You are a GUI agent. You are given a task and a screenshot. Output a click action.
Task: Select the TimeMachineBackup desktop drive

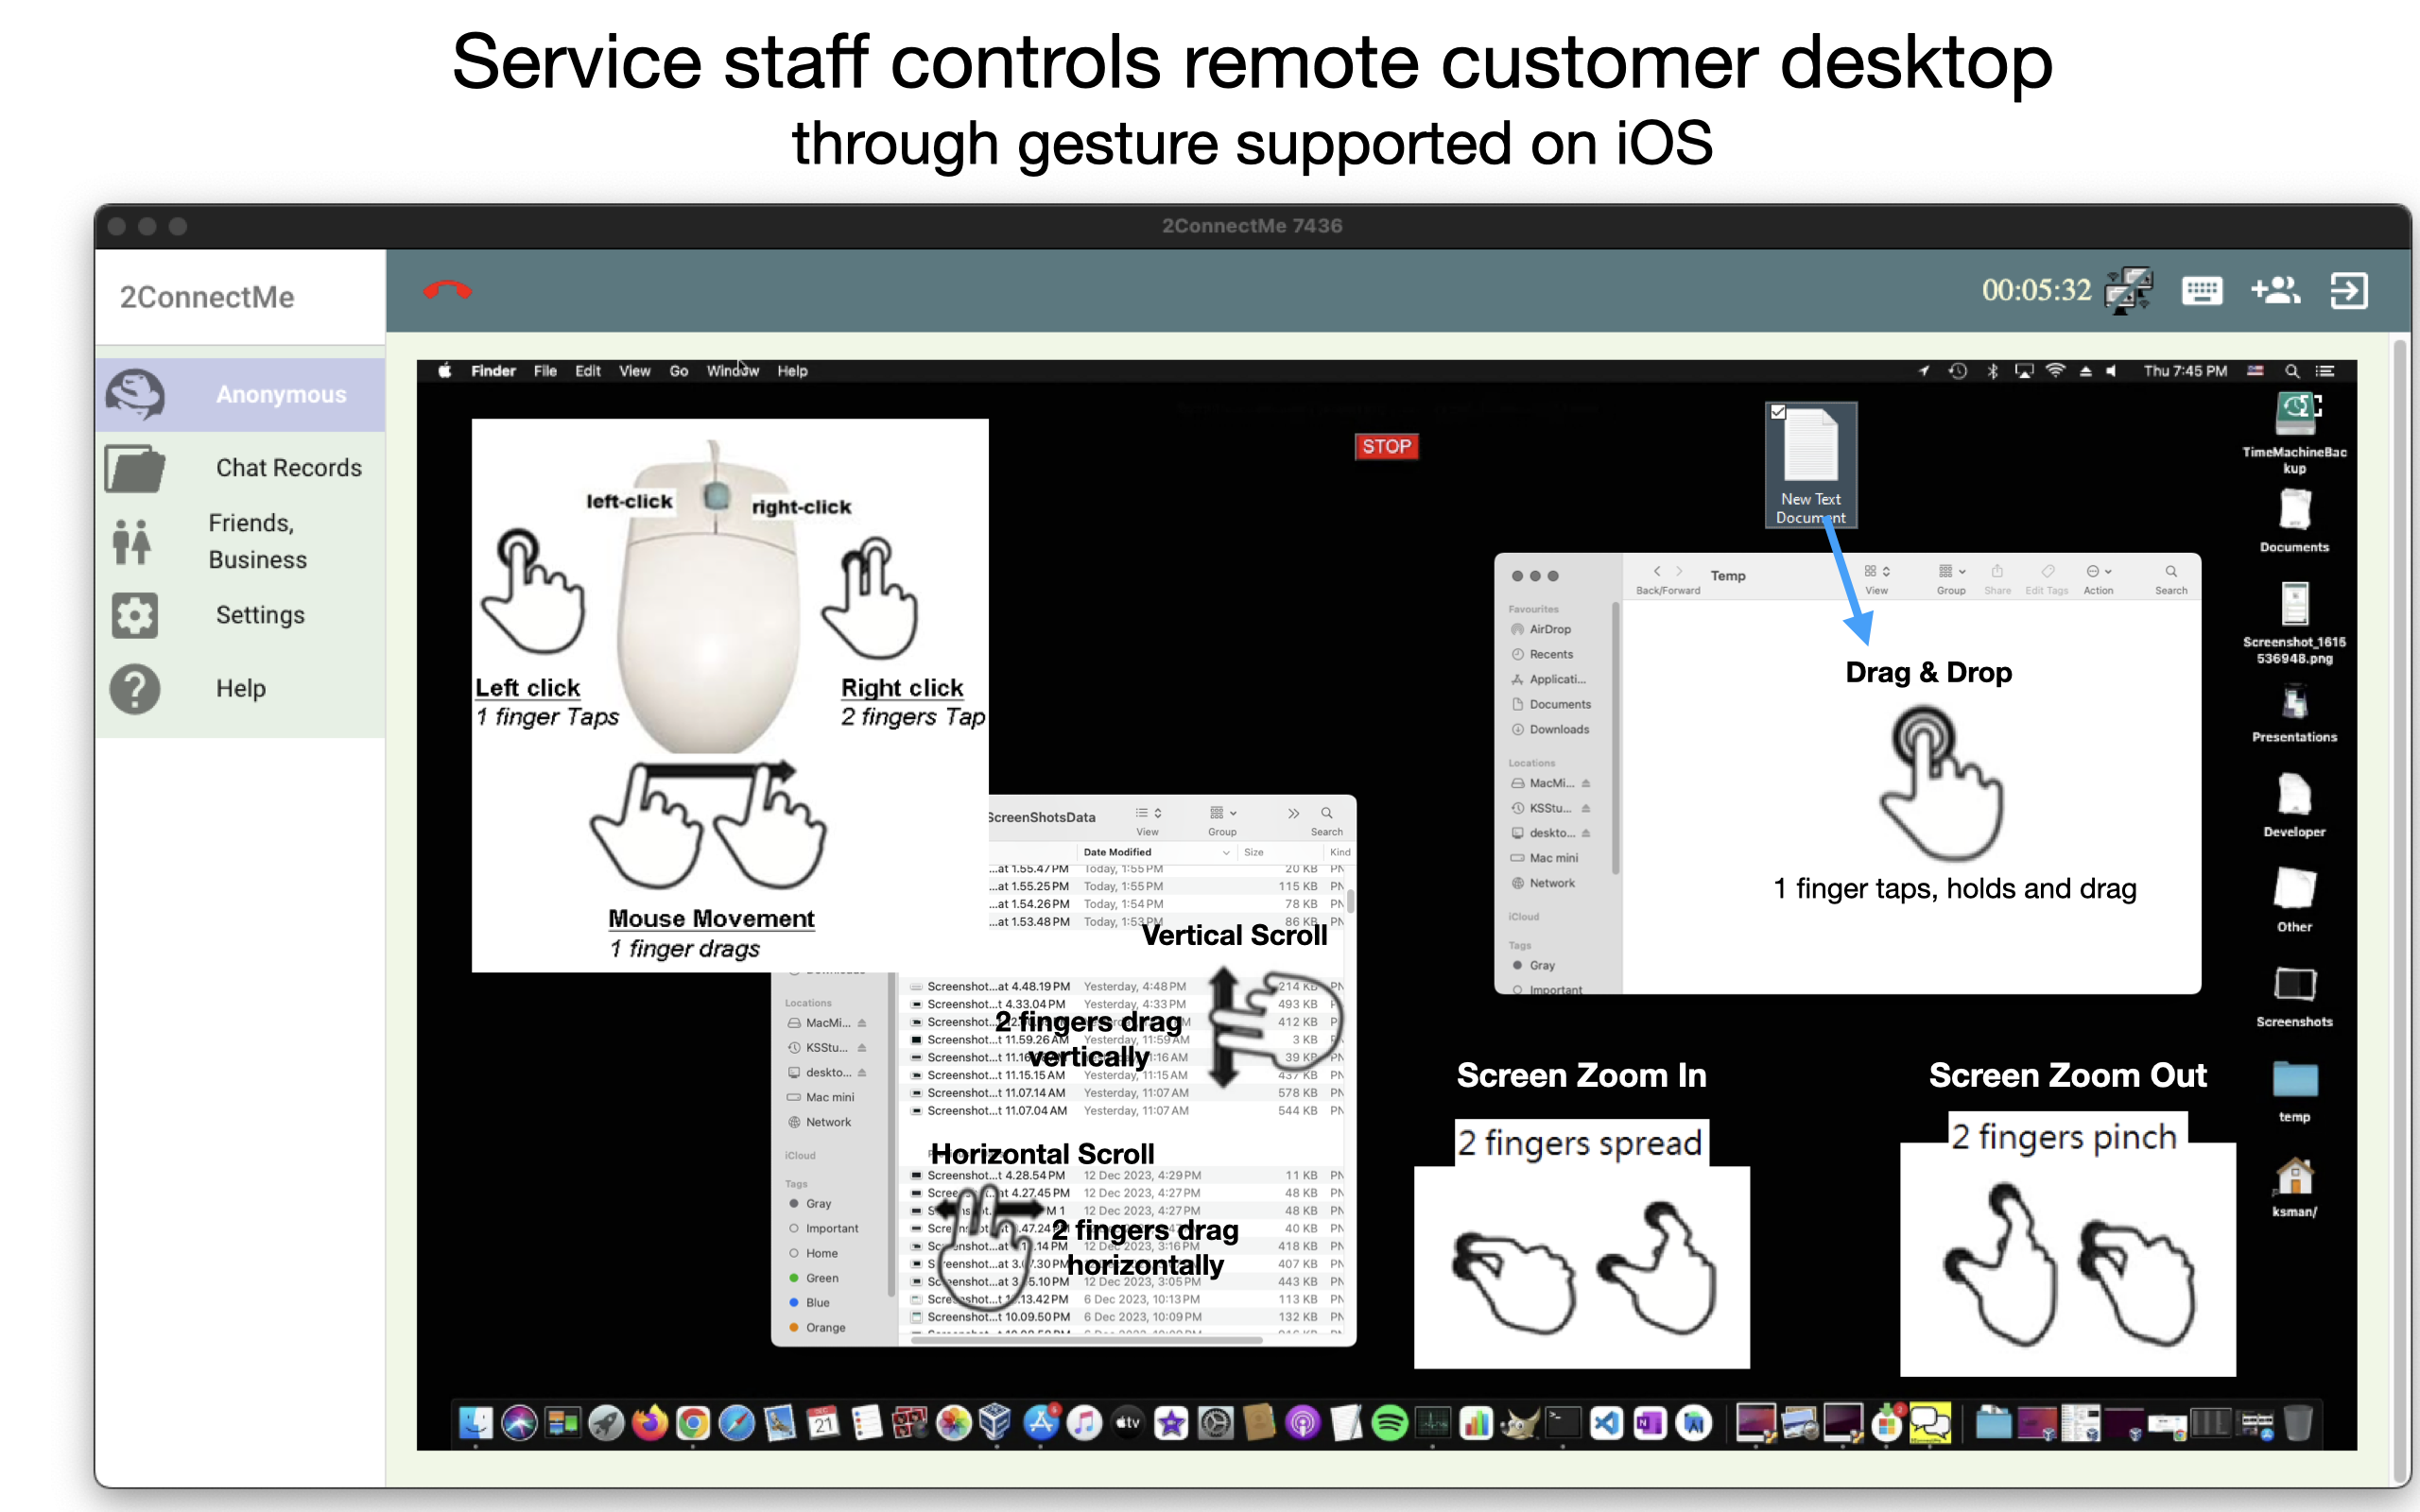point(2294,433)
